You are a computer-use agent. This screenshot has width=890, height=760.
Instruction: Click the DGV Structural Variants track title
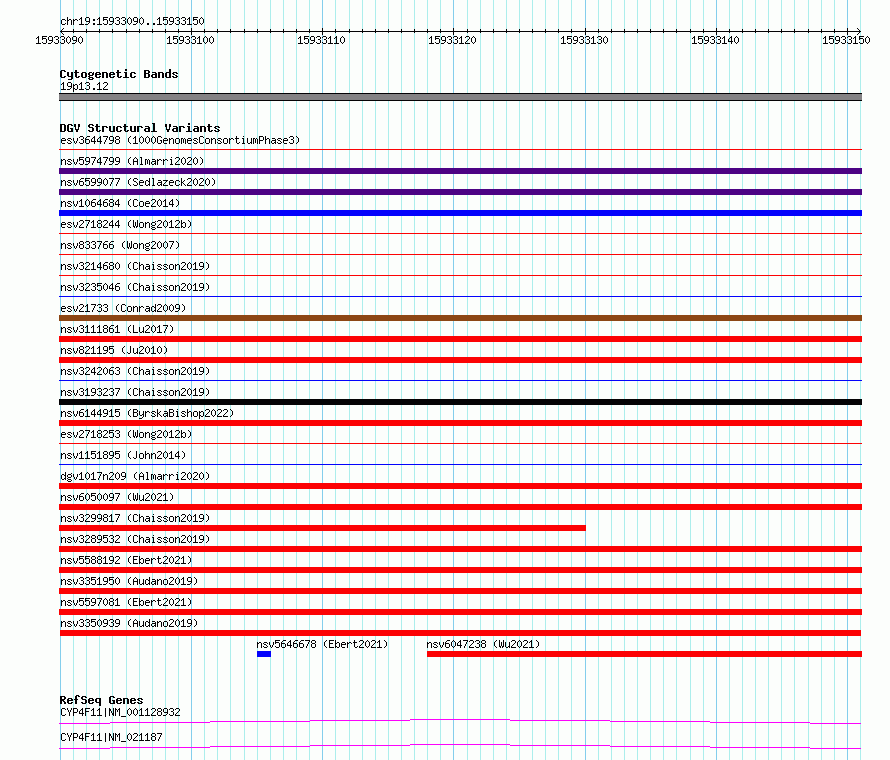click(140, 128)
